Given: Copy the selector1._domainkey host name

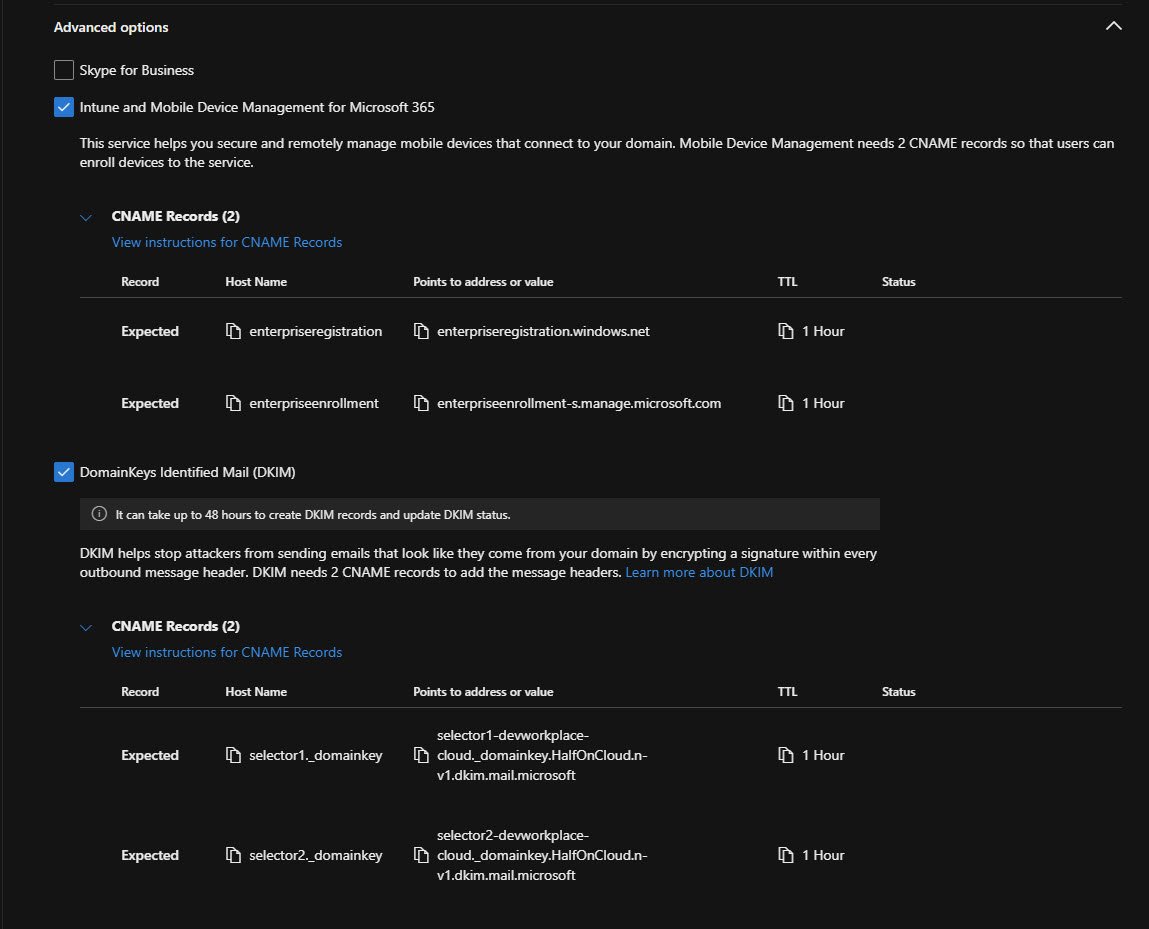Looking at the screenshot, I should pos(233,756).
